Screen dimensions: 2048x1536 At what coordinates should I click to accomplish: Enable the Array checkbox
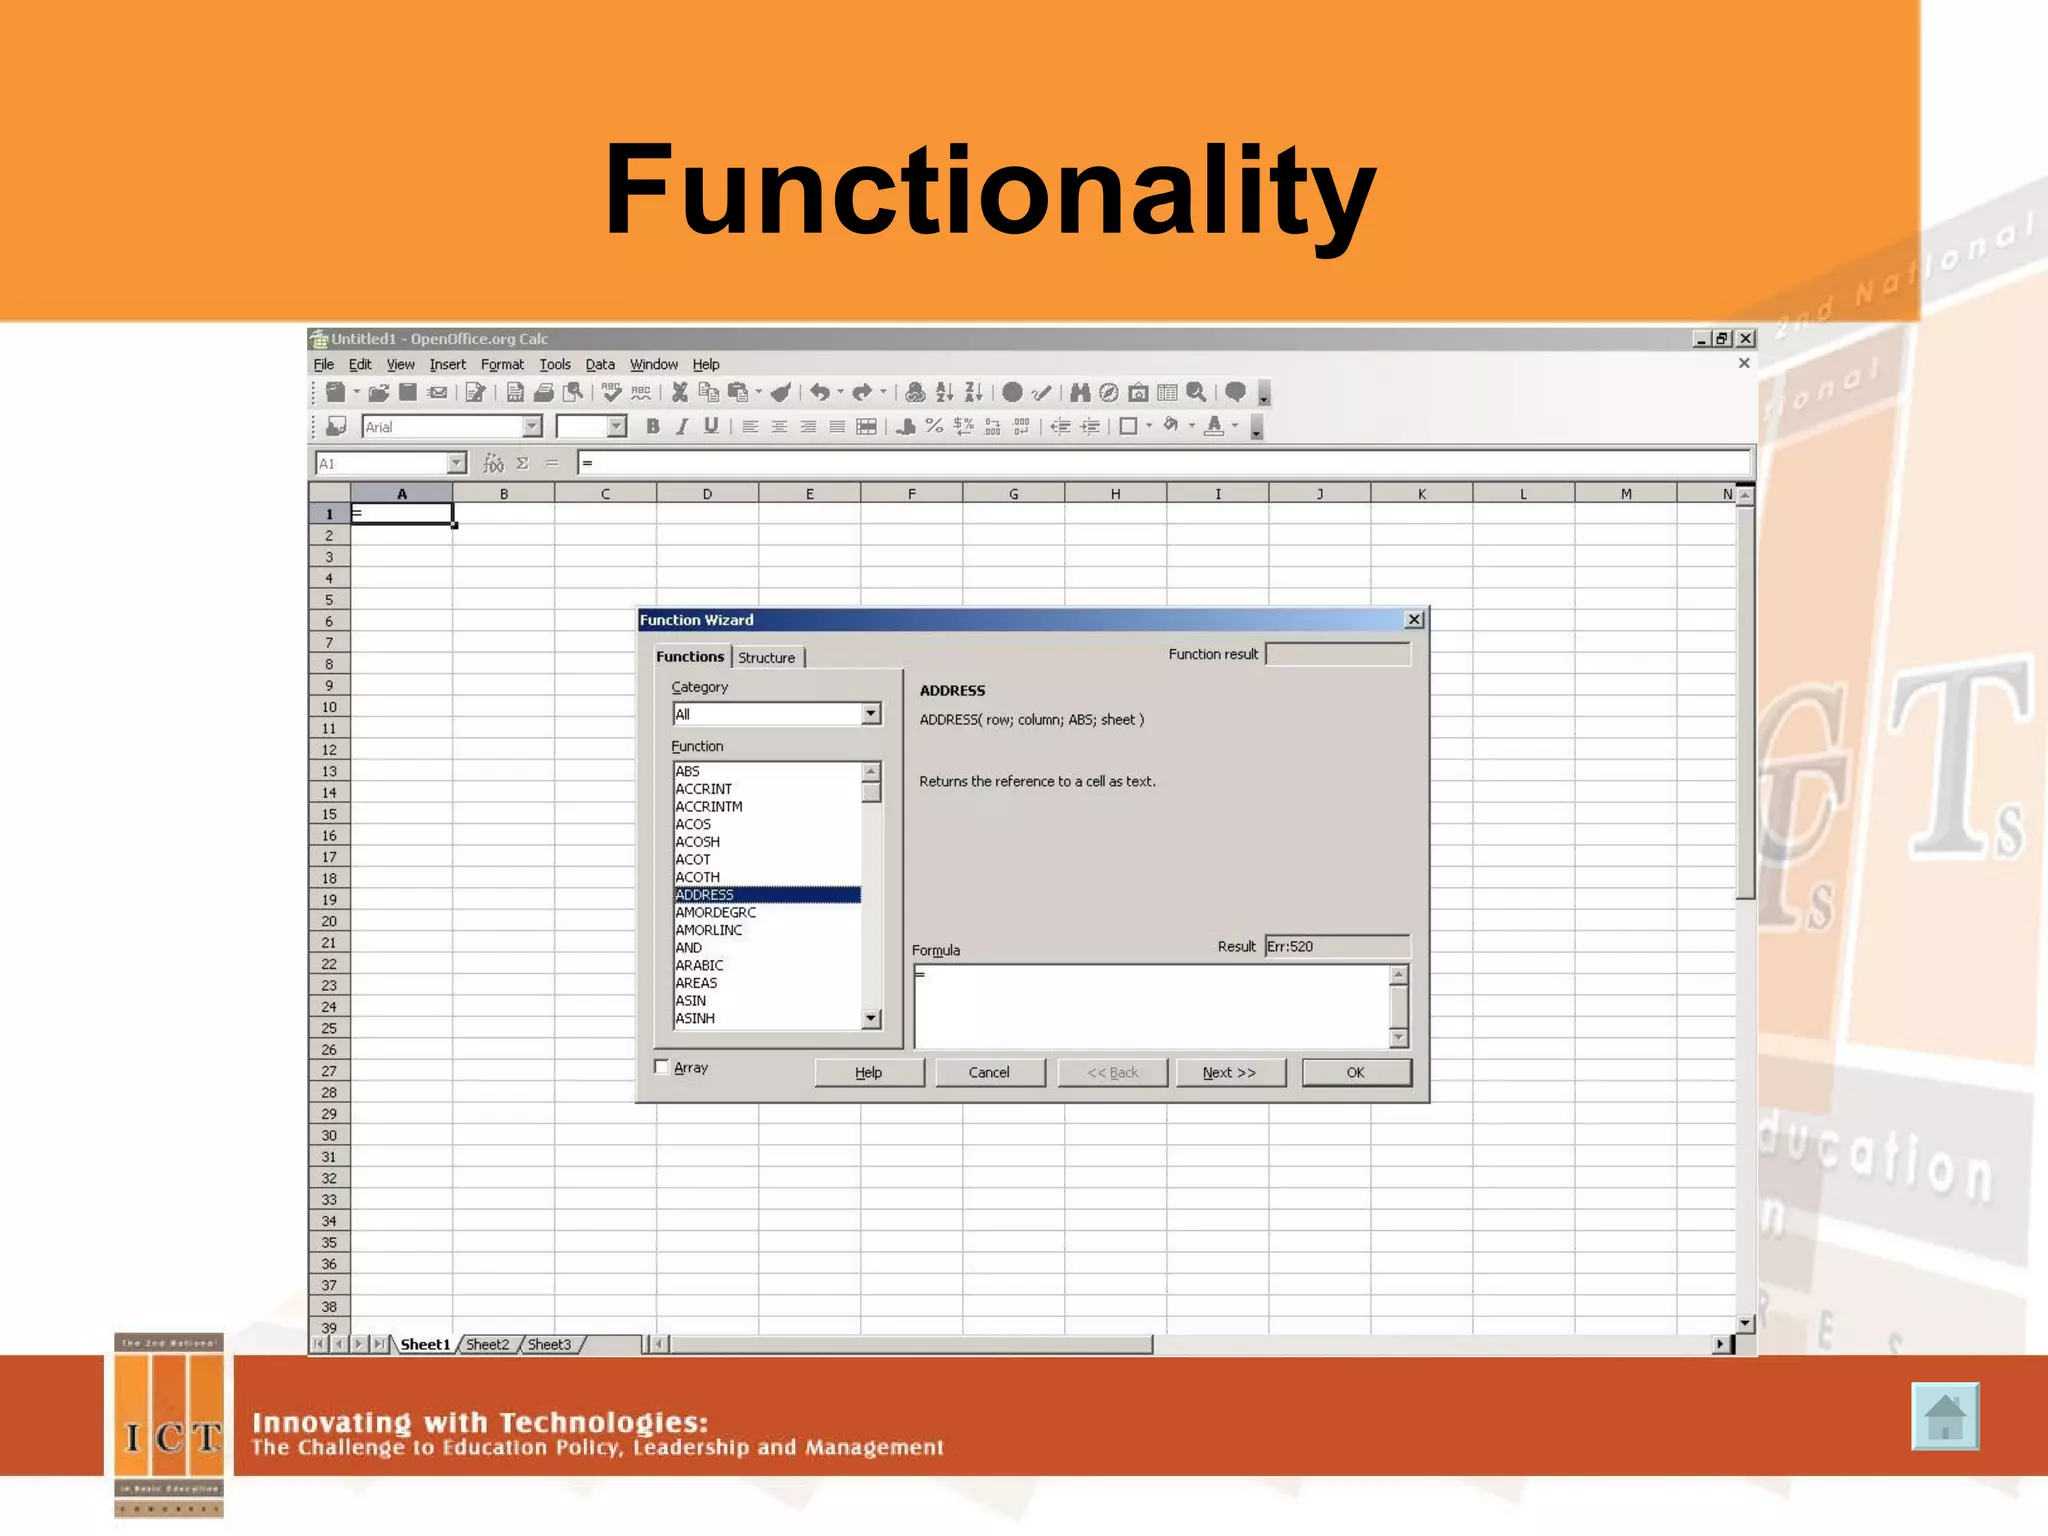662,1067
